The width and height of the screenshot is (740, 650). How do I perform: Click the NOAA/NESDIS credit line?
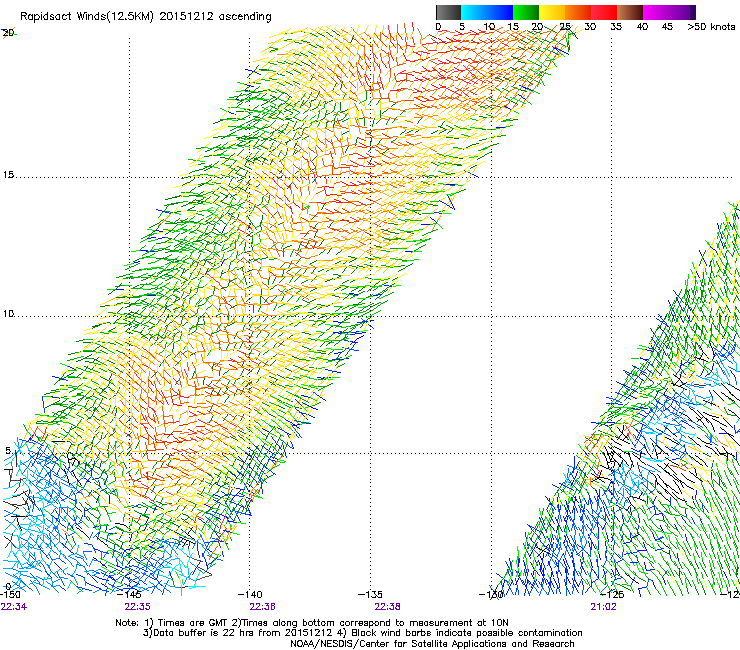tap(432, 643)
